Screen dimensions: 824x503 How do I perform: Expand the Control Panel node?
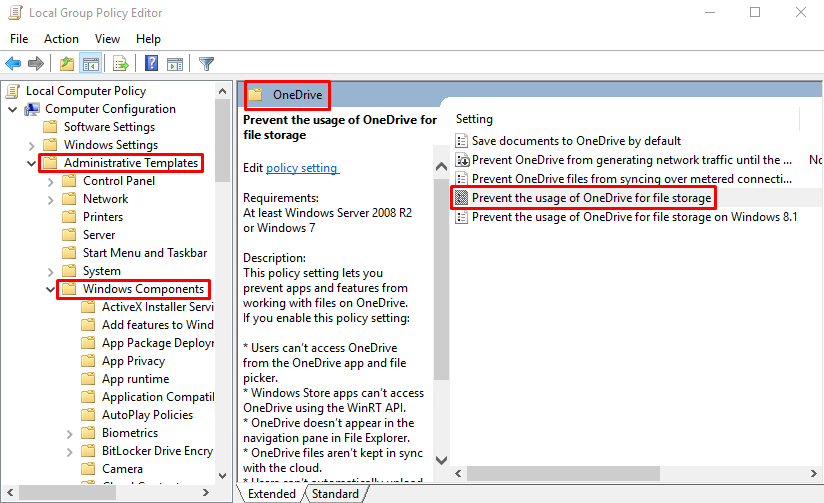point(50,181)
